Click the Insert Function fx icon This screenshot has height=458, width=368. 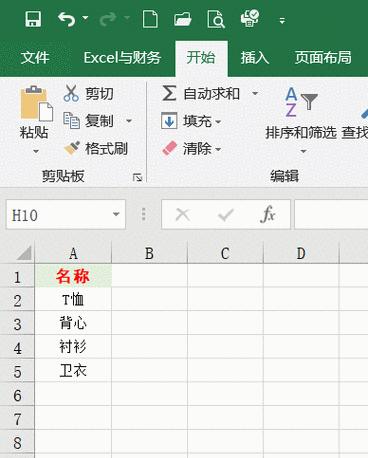[x=268, y=214]
